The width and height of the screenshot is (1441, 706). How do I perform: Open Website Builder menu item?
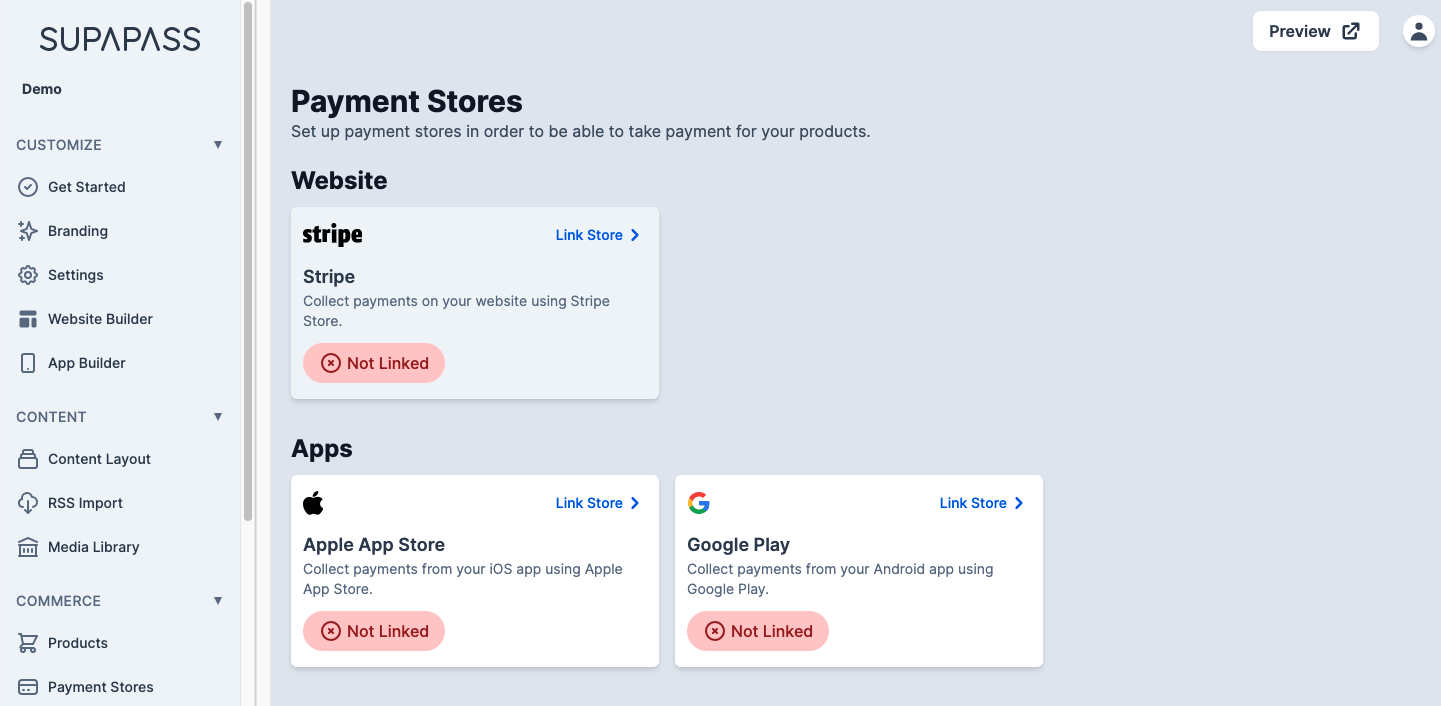coord(120,319)
